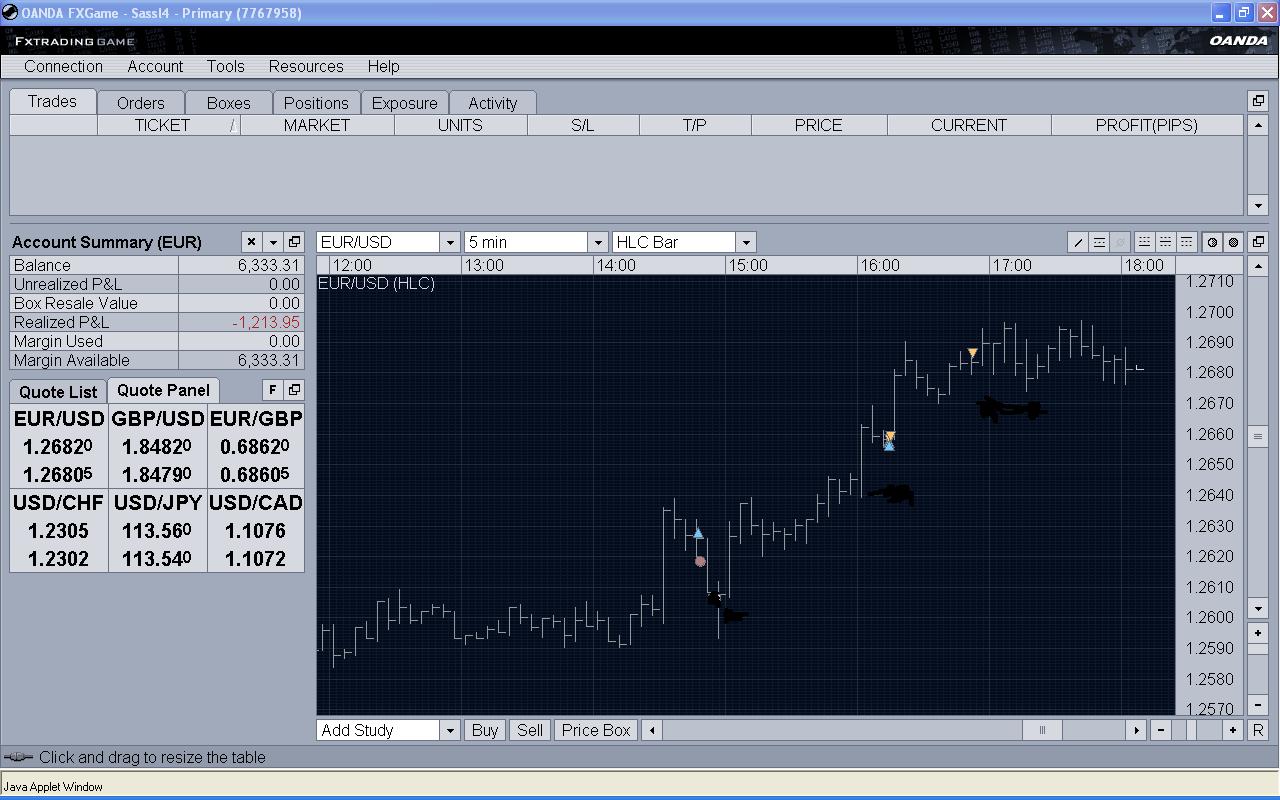Click the Buy button
The height and width of the screenshot is (800, 1280).
click(484, 730)
